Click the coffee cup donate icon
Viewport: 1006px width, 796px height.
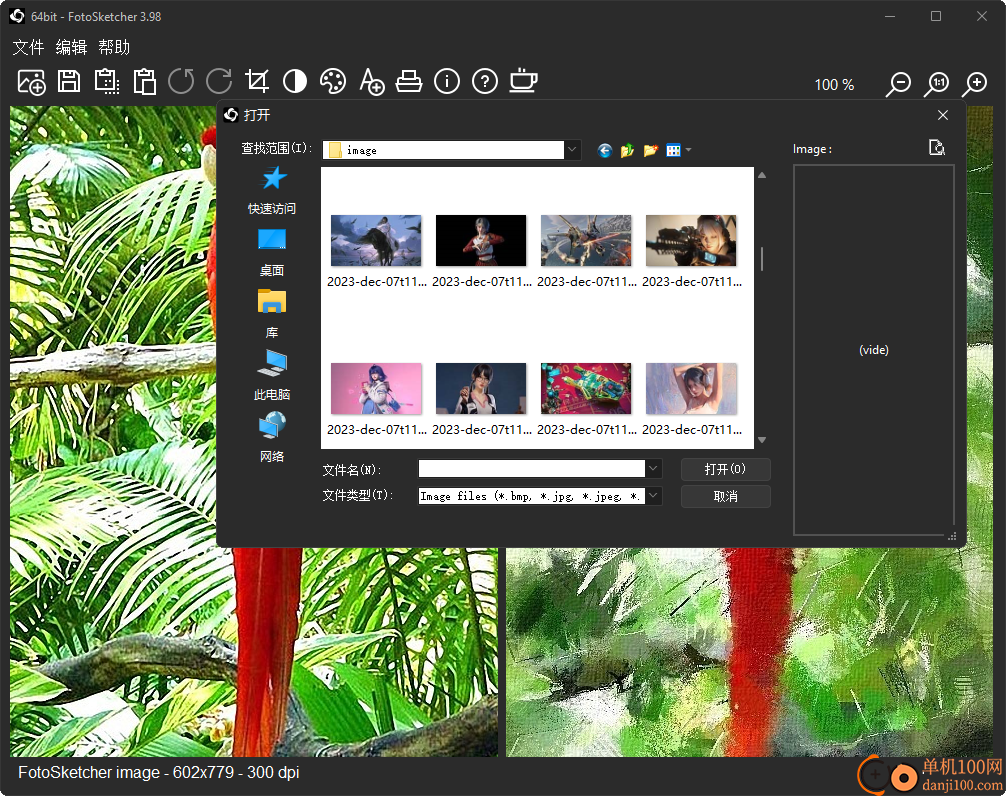click(524, 81)
